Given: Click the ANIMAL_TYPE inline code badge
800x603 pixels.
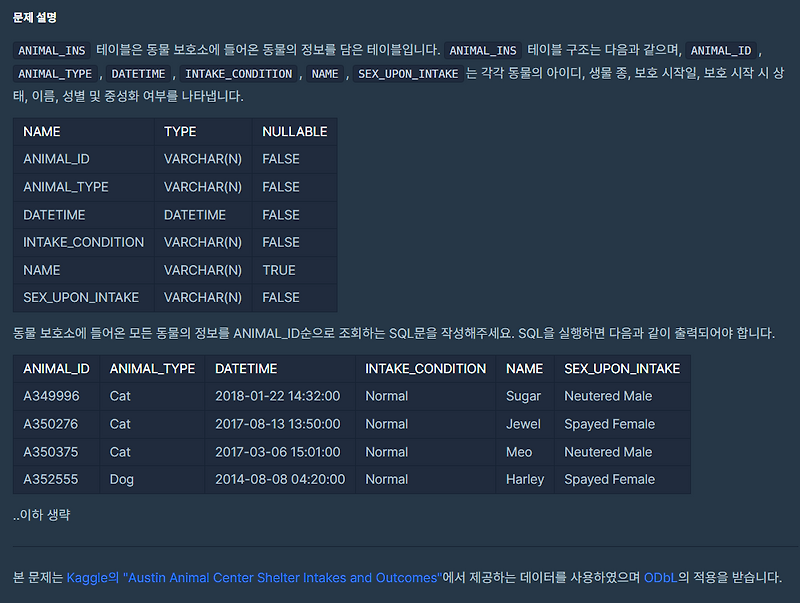Looking at the screenshot, I should point(54,73).
